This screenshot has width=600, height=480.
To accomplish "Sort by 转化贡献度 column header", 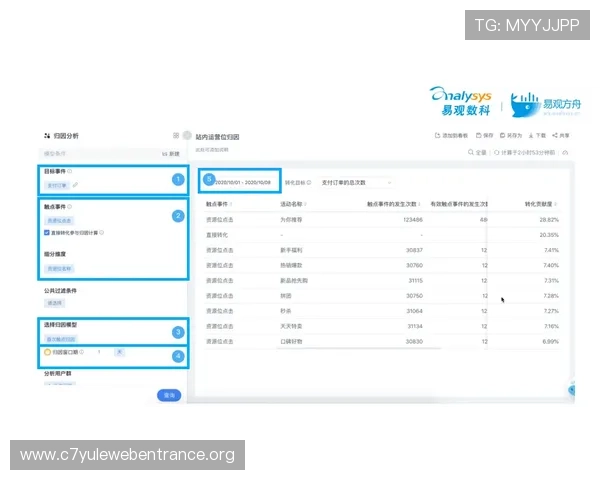I will [541, 204].
